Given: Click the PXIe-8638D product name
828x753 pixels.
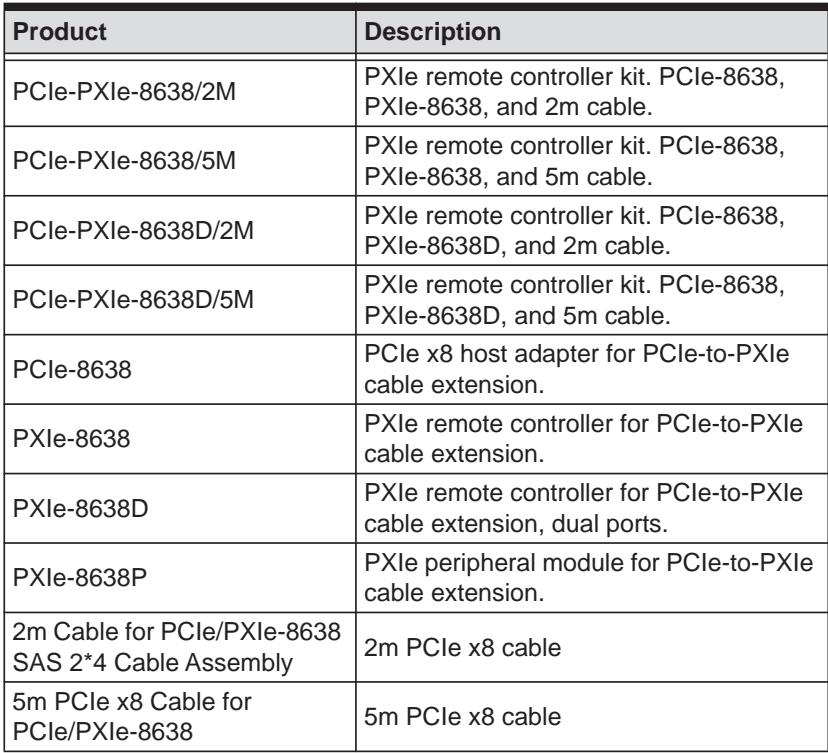Looking at the screenshot, I should point(80,508).
